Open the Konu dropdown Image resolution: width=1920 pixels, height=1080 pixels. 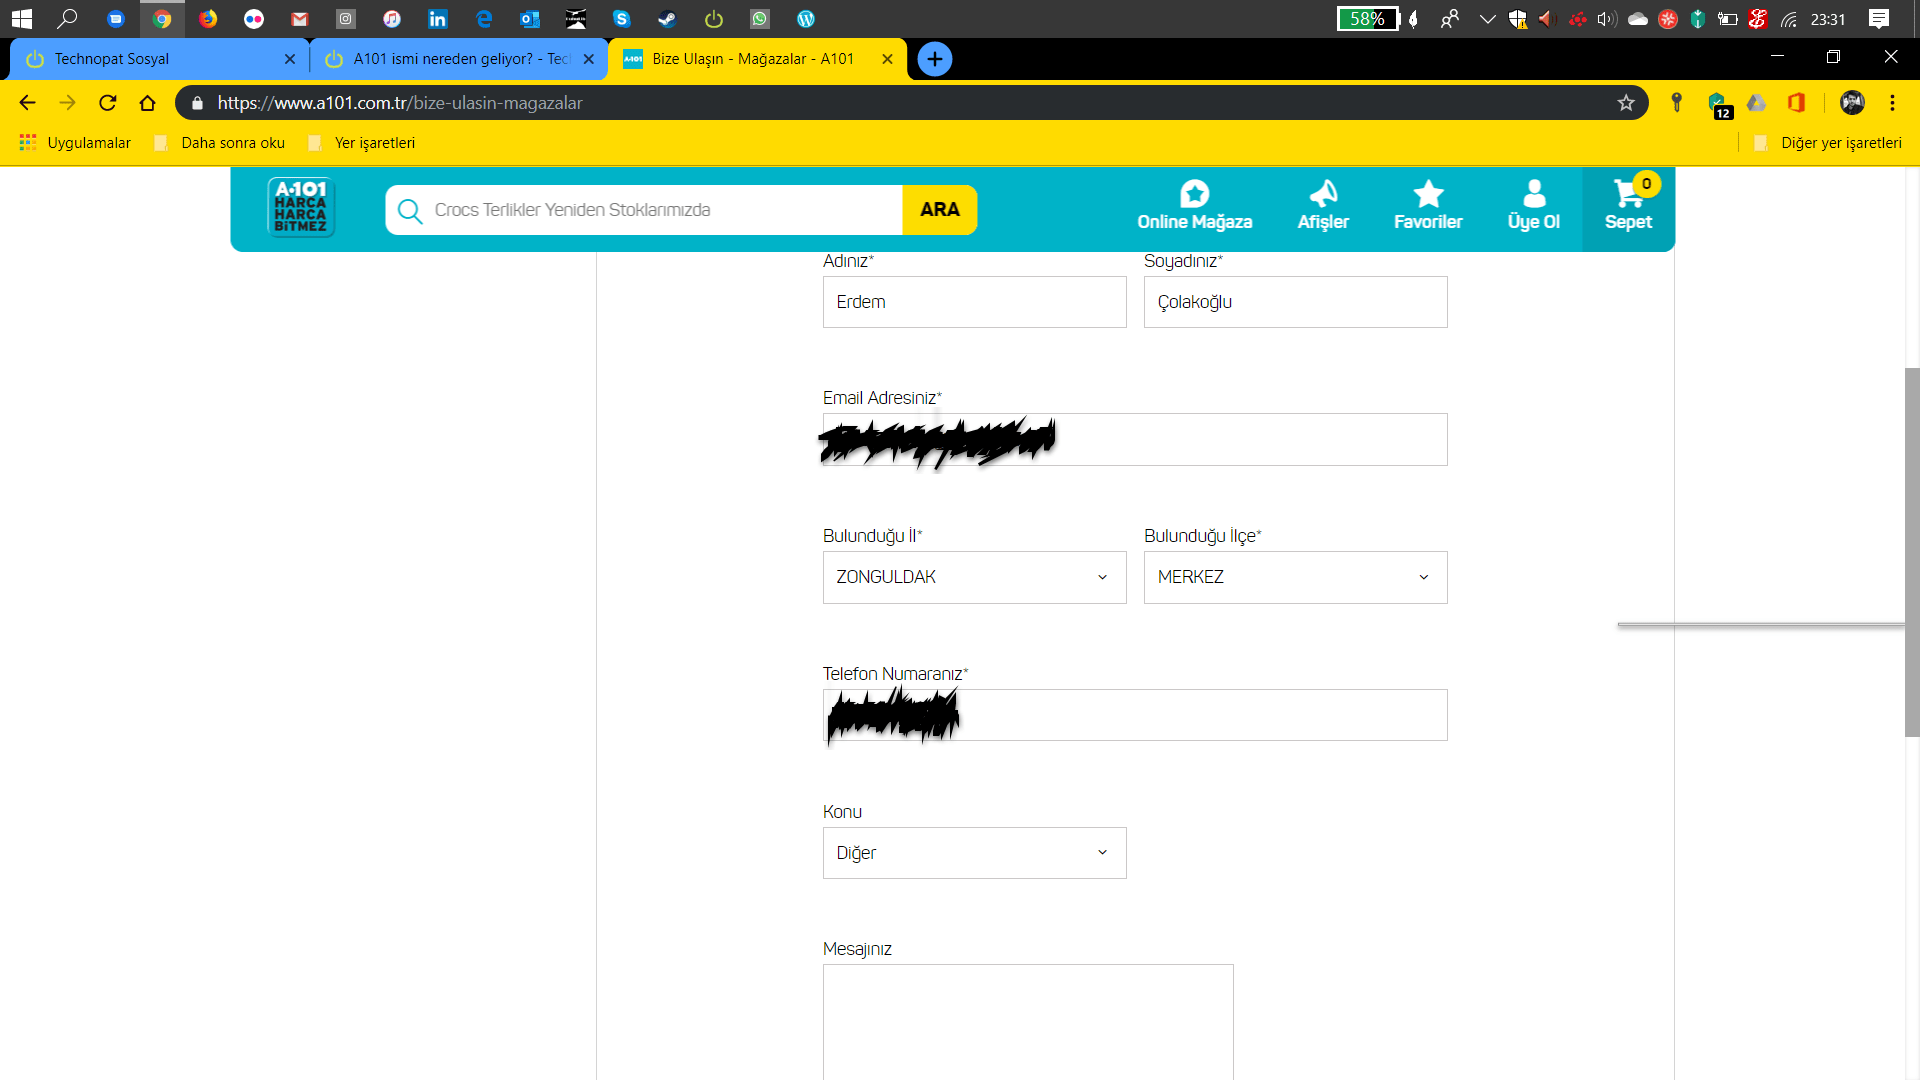(974, 853)
